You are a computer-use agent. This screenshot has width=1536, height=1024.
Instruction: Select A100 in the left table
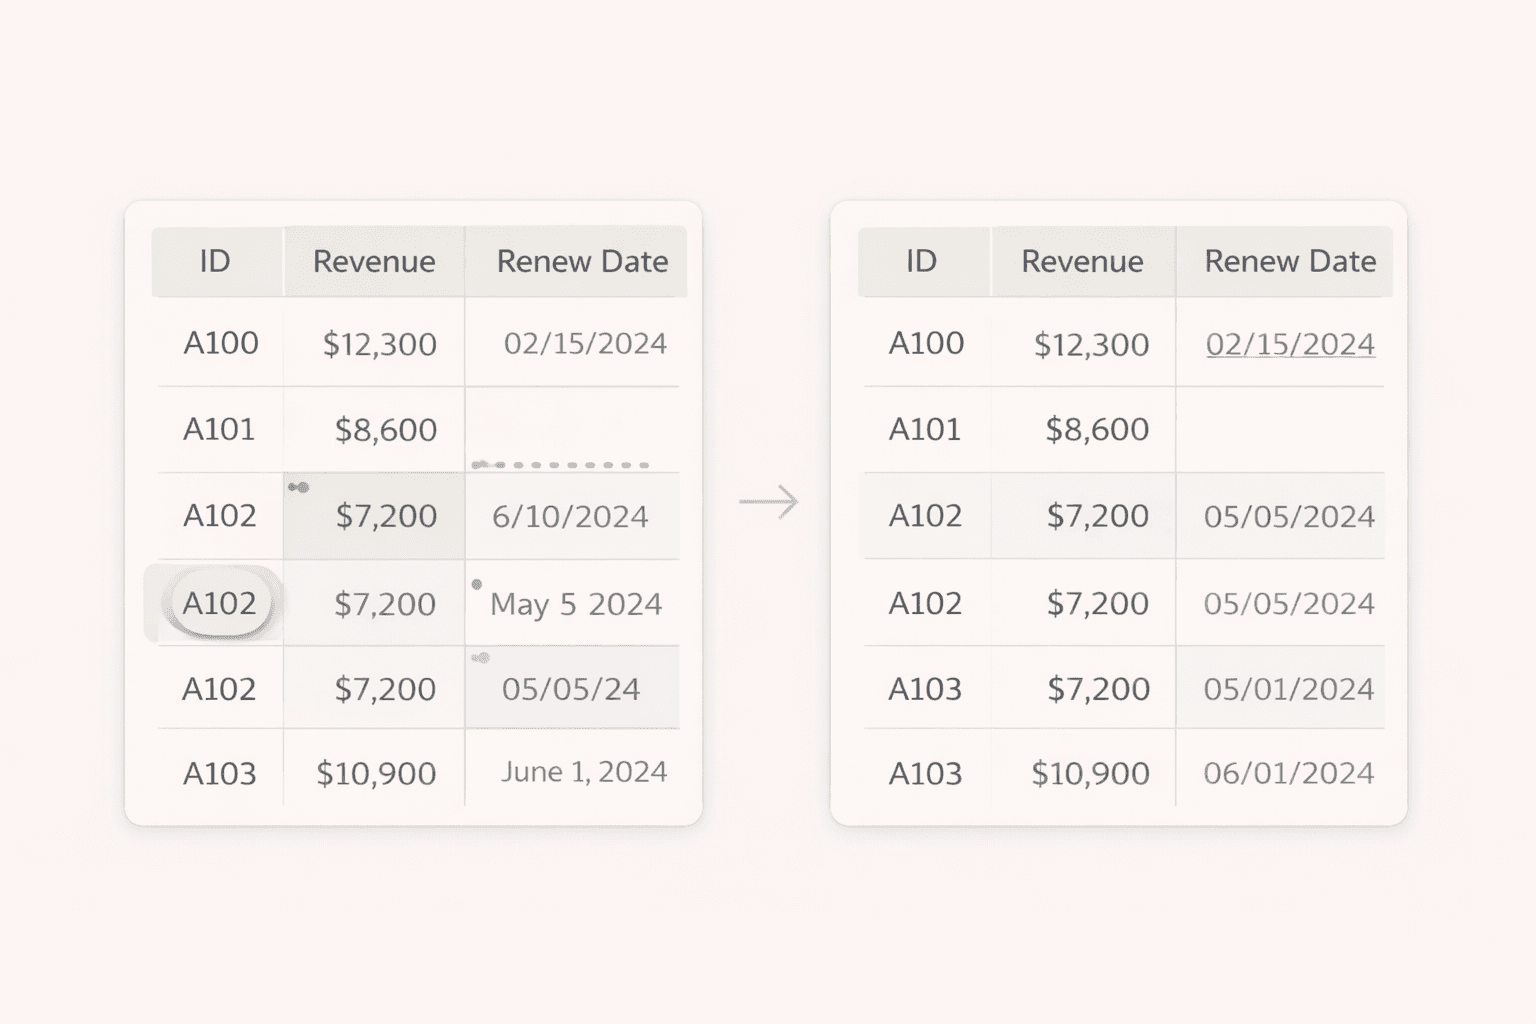221,343
